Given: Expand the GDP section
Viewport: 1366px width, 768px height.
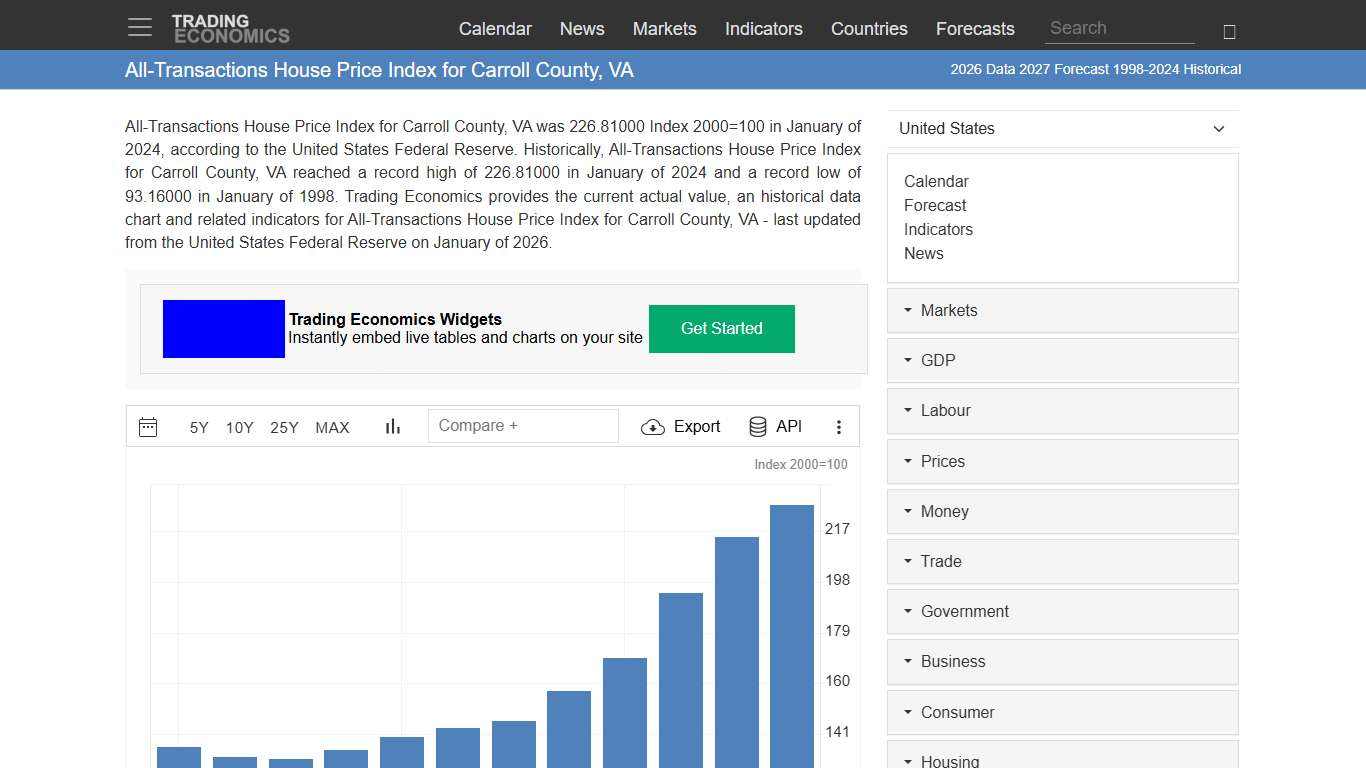Looking at the screenshot, I should 938,360.
